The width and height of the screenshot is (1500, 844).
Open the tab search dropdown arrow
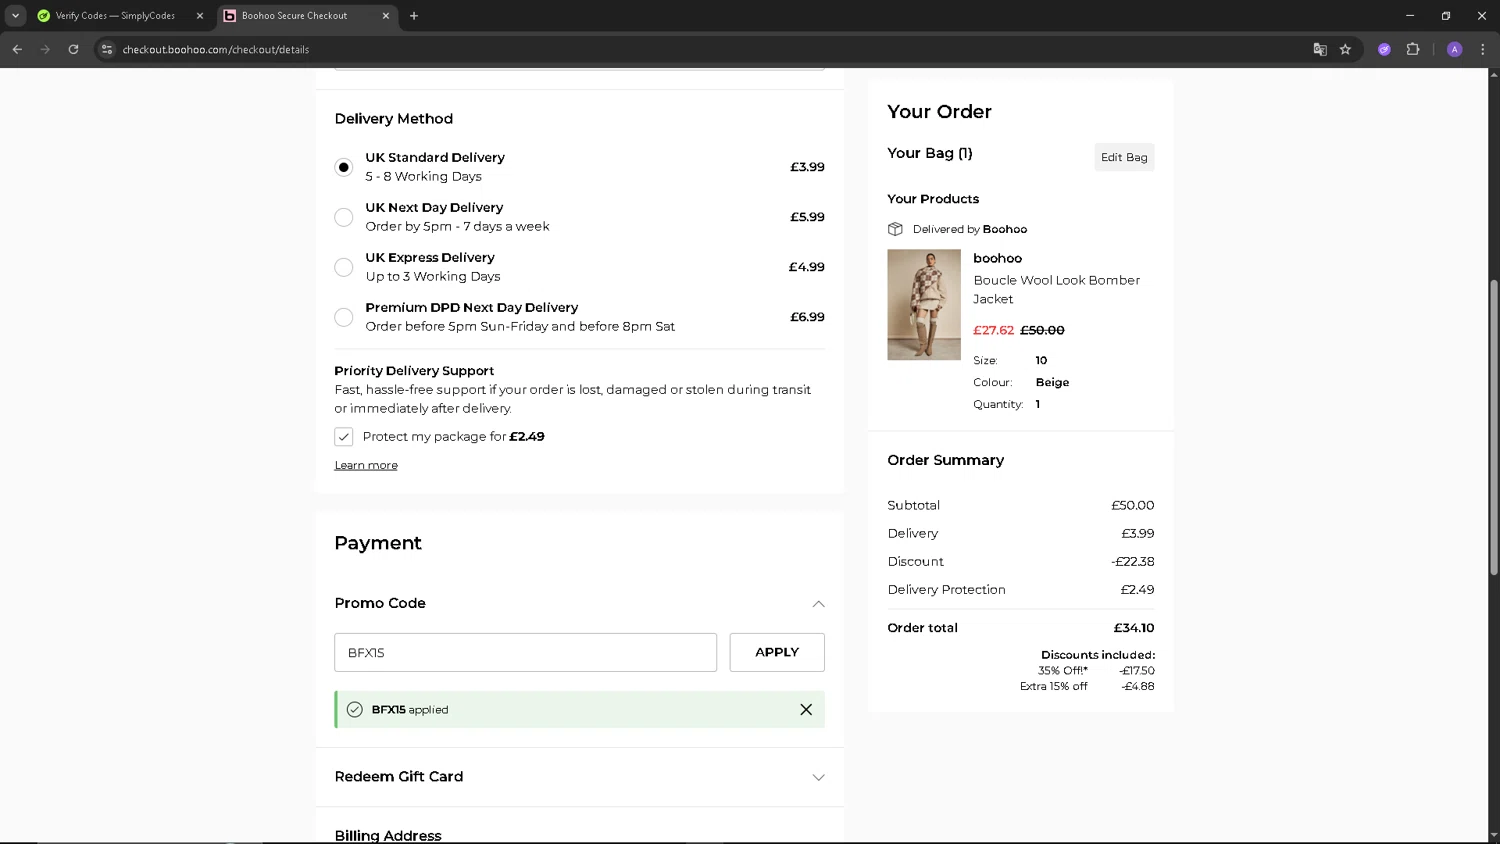coord(15,16)
